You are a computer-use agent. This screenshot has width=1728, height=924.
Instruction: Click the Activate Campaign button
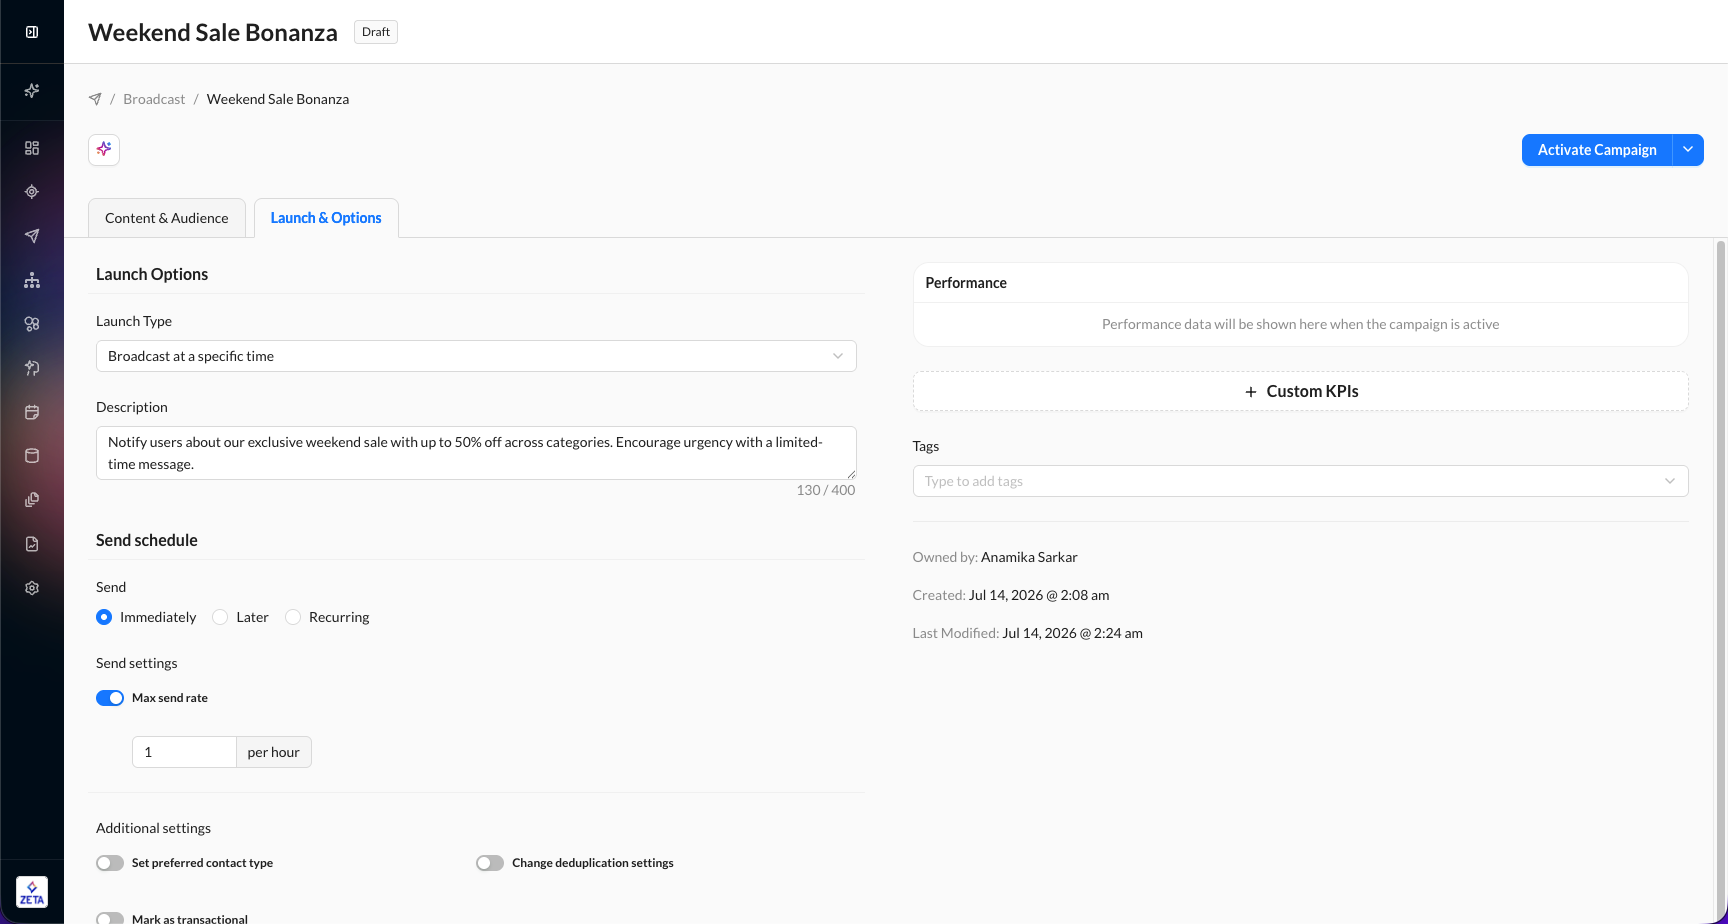click(x=1597, y=150)
